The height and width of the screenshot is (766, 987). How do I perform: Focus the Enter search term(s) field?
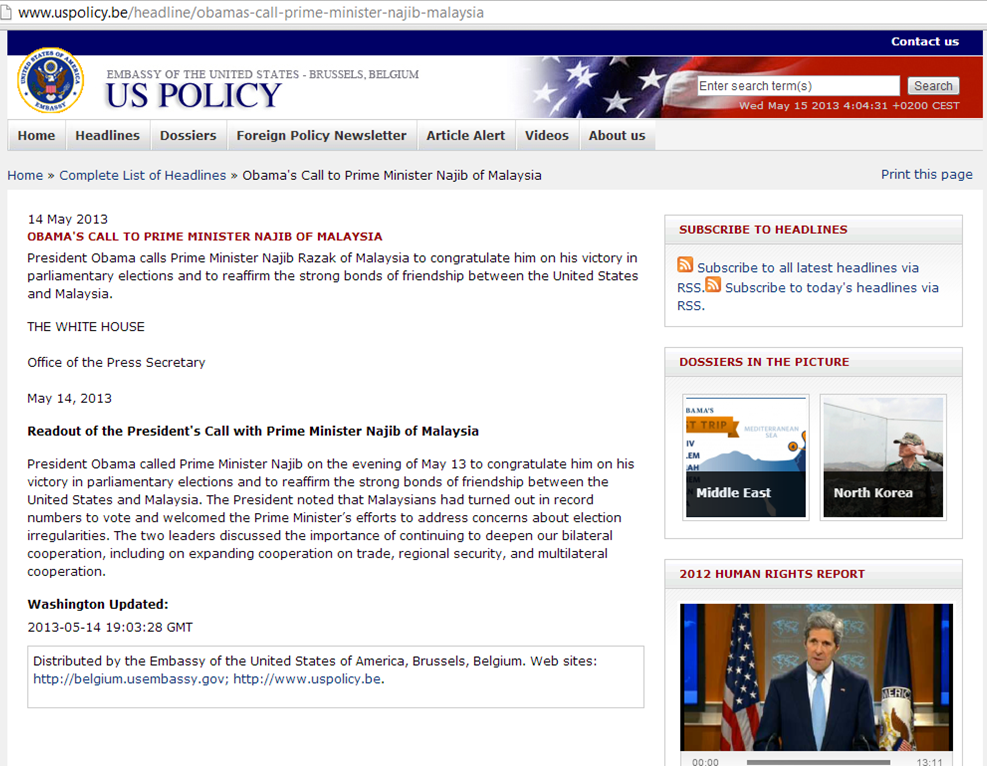pos(799,86)
